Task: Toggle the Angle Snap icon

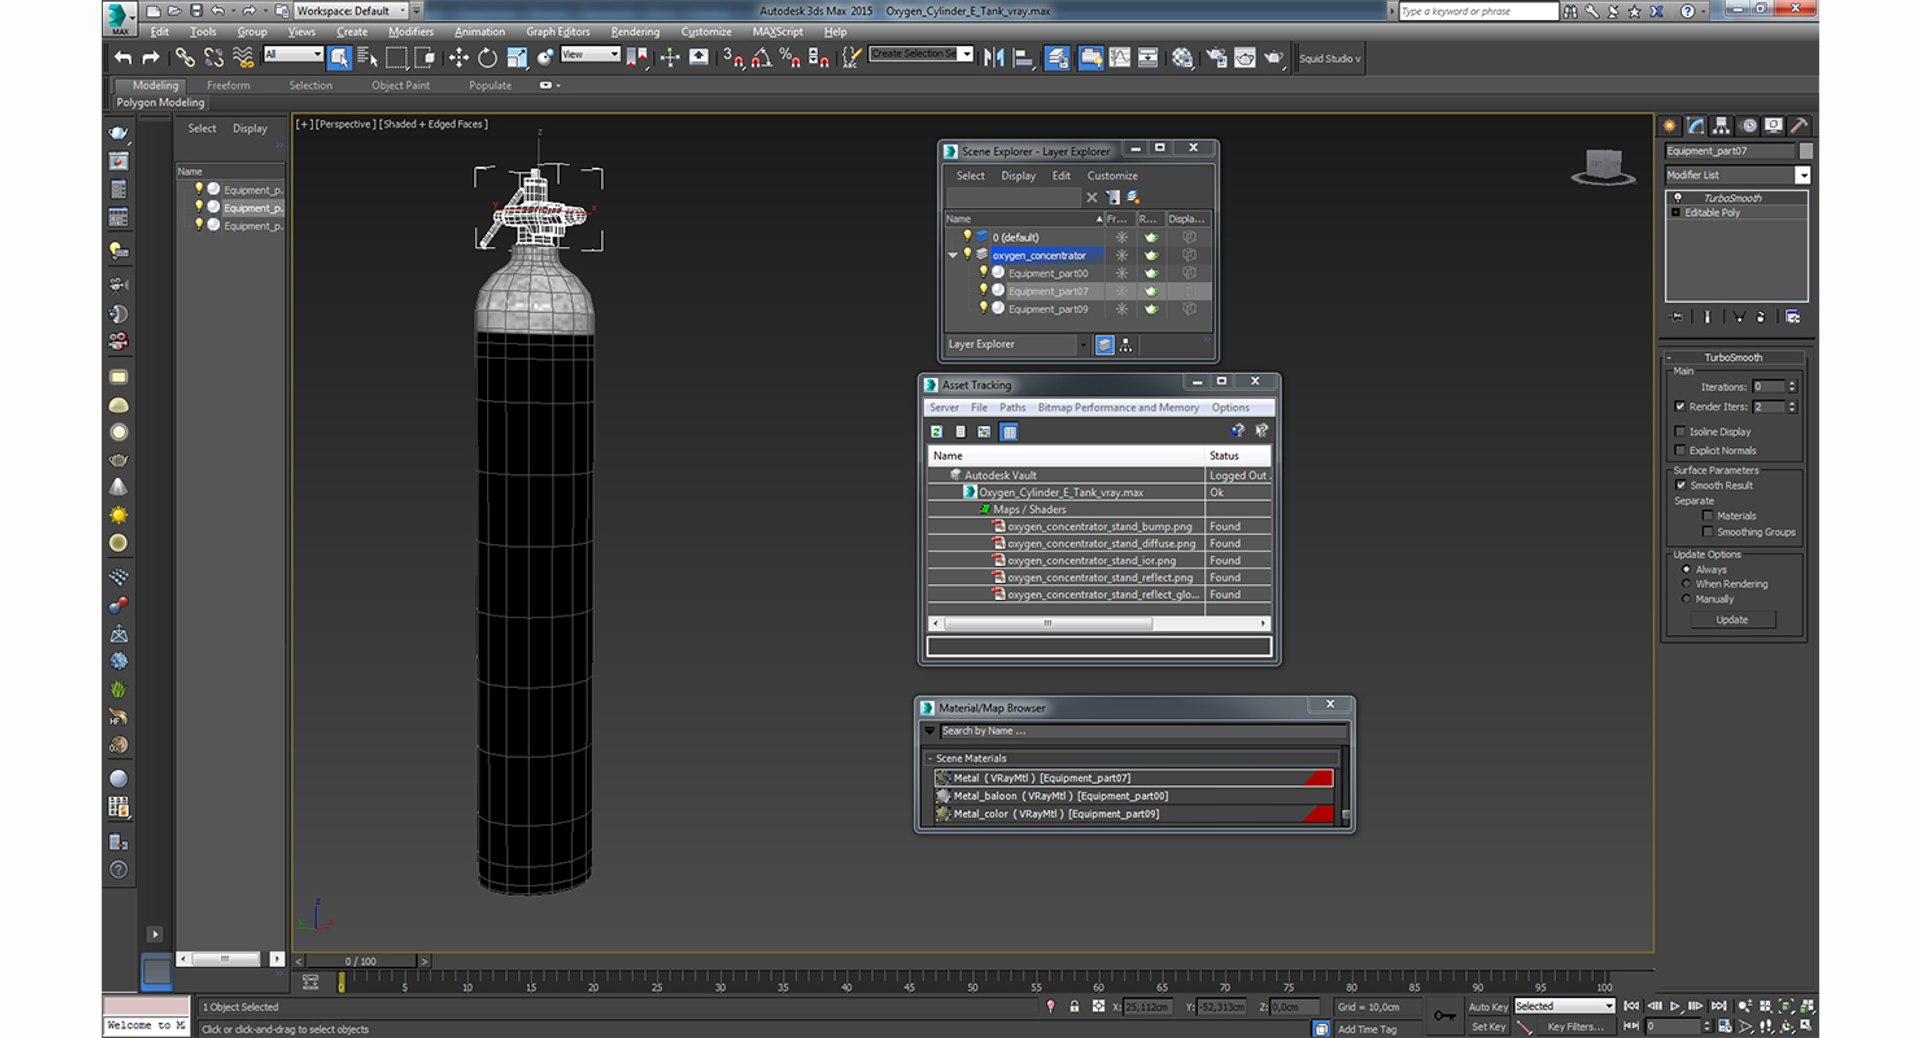Action: click(761, 58)
